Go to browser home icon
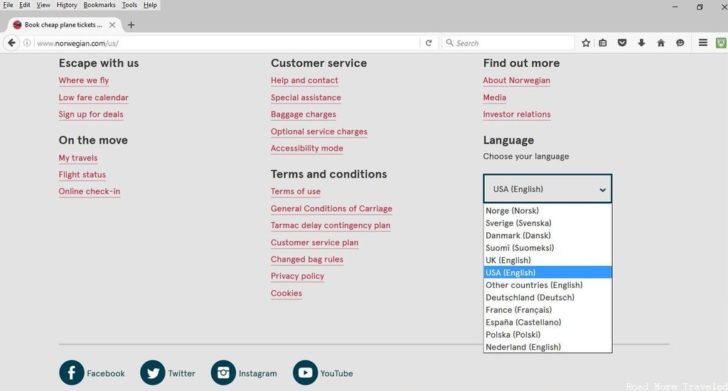The image size is (728, 391). (x=661, y=43)
